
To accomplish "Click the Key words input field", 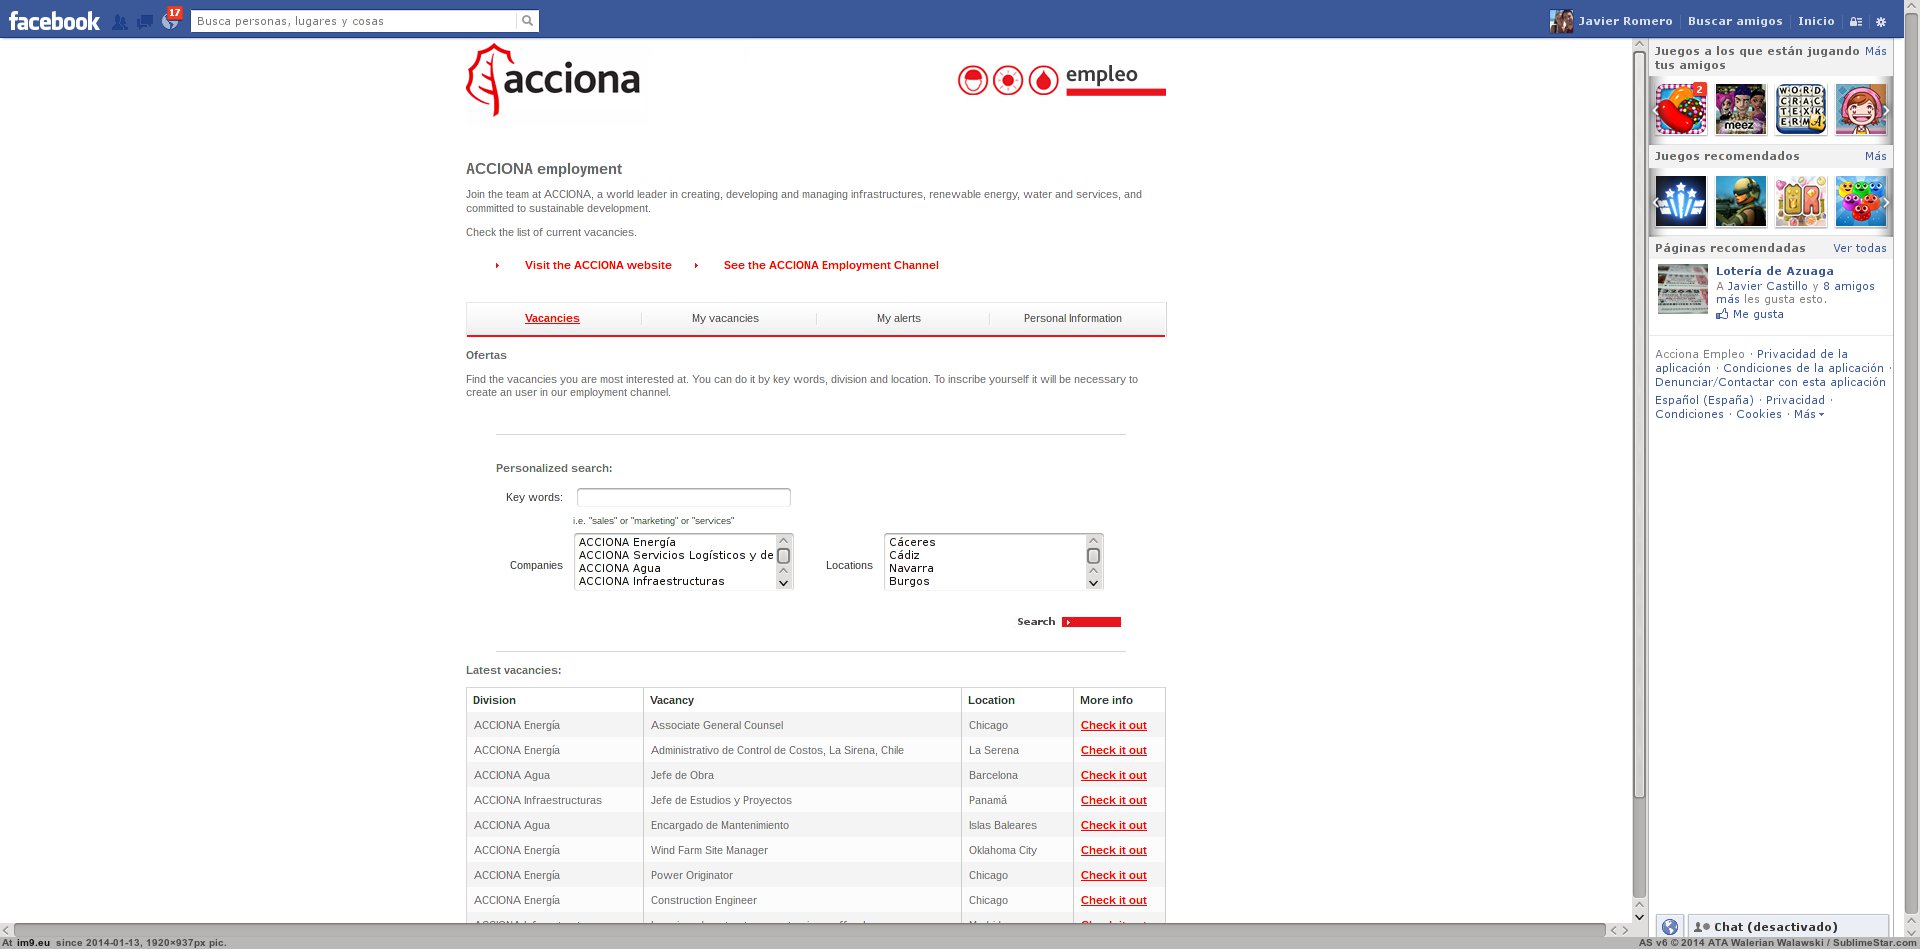I will pyautogui.click(x=683, y=497).
